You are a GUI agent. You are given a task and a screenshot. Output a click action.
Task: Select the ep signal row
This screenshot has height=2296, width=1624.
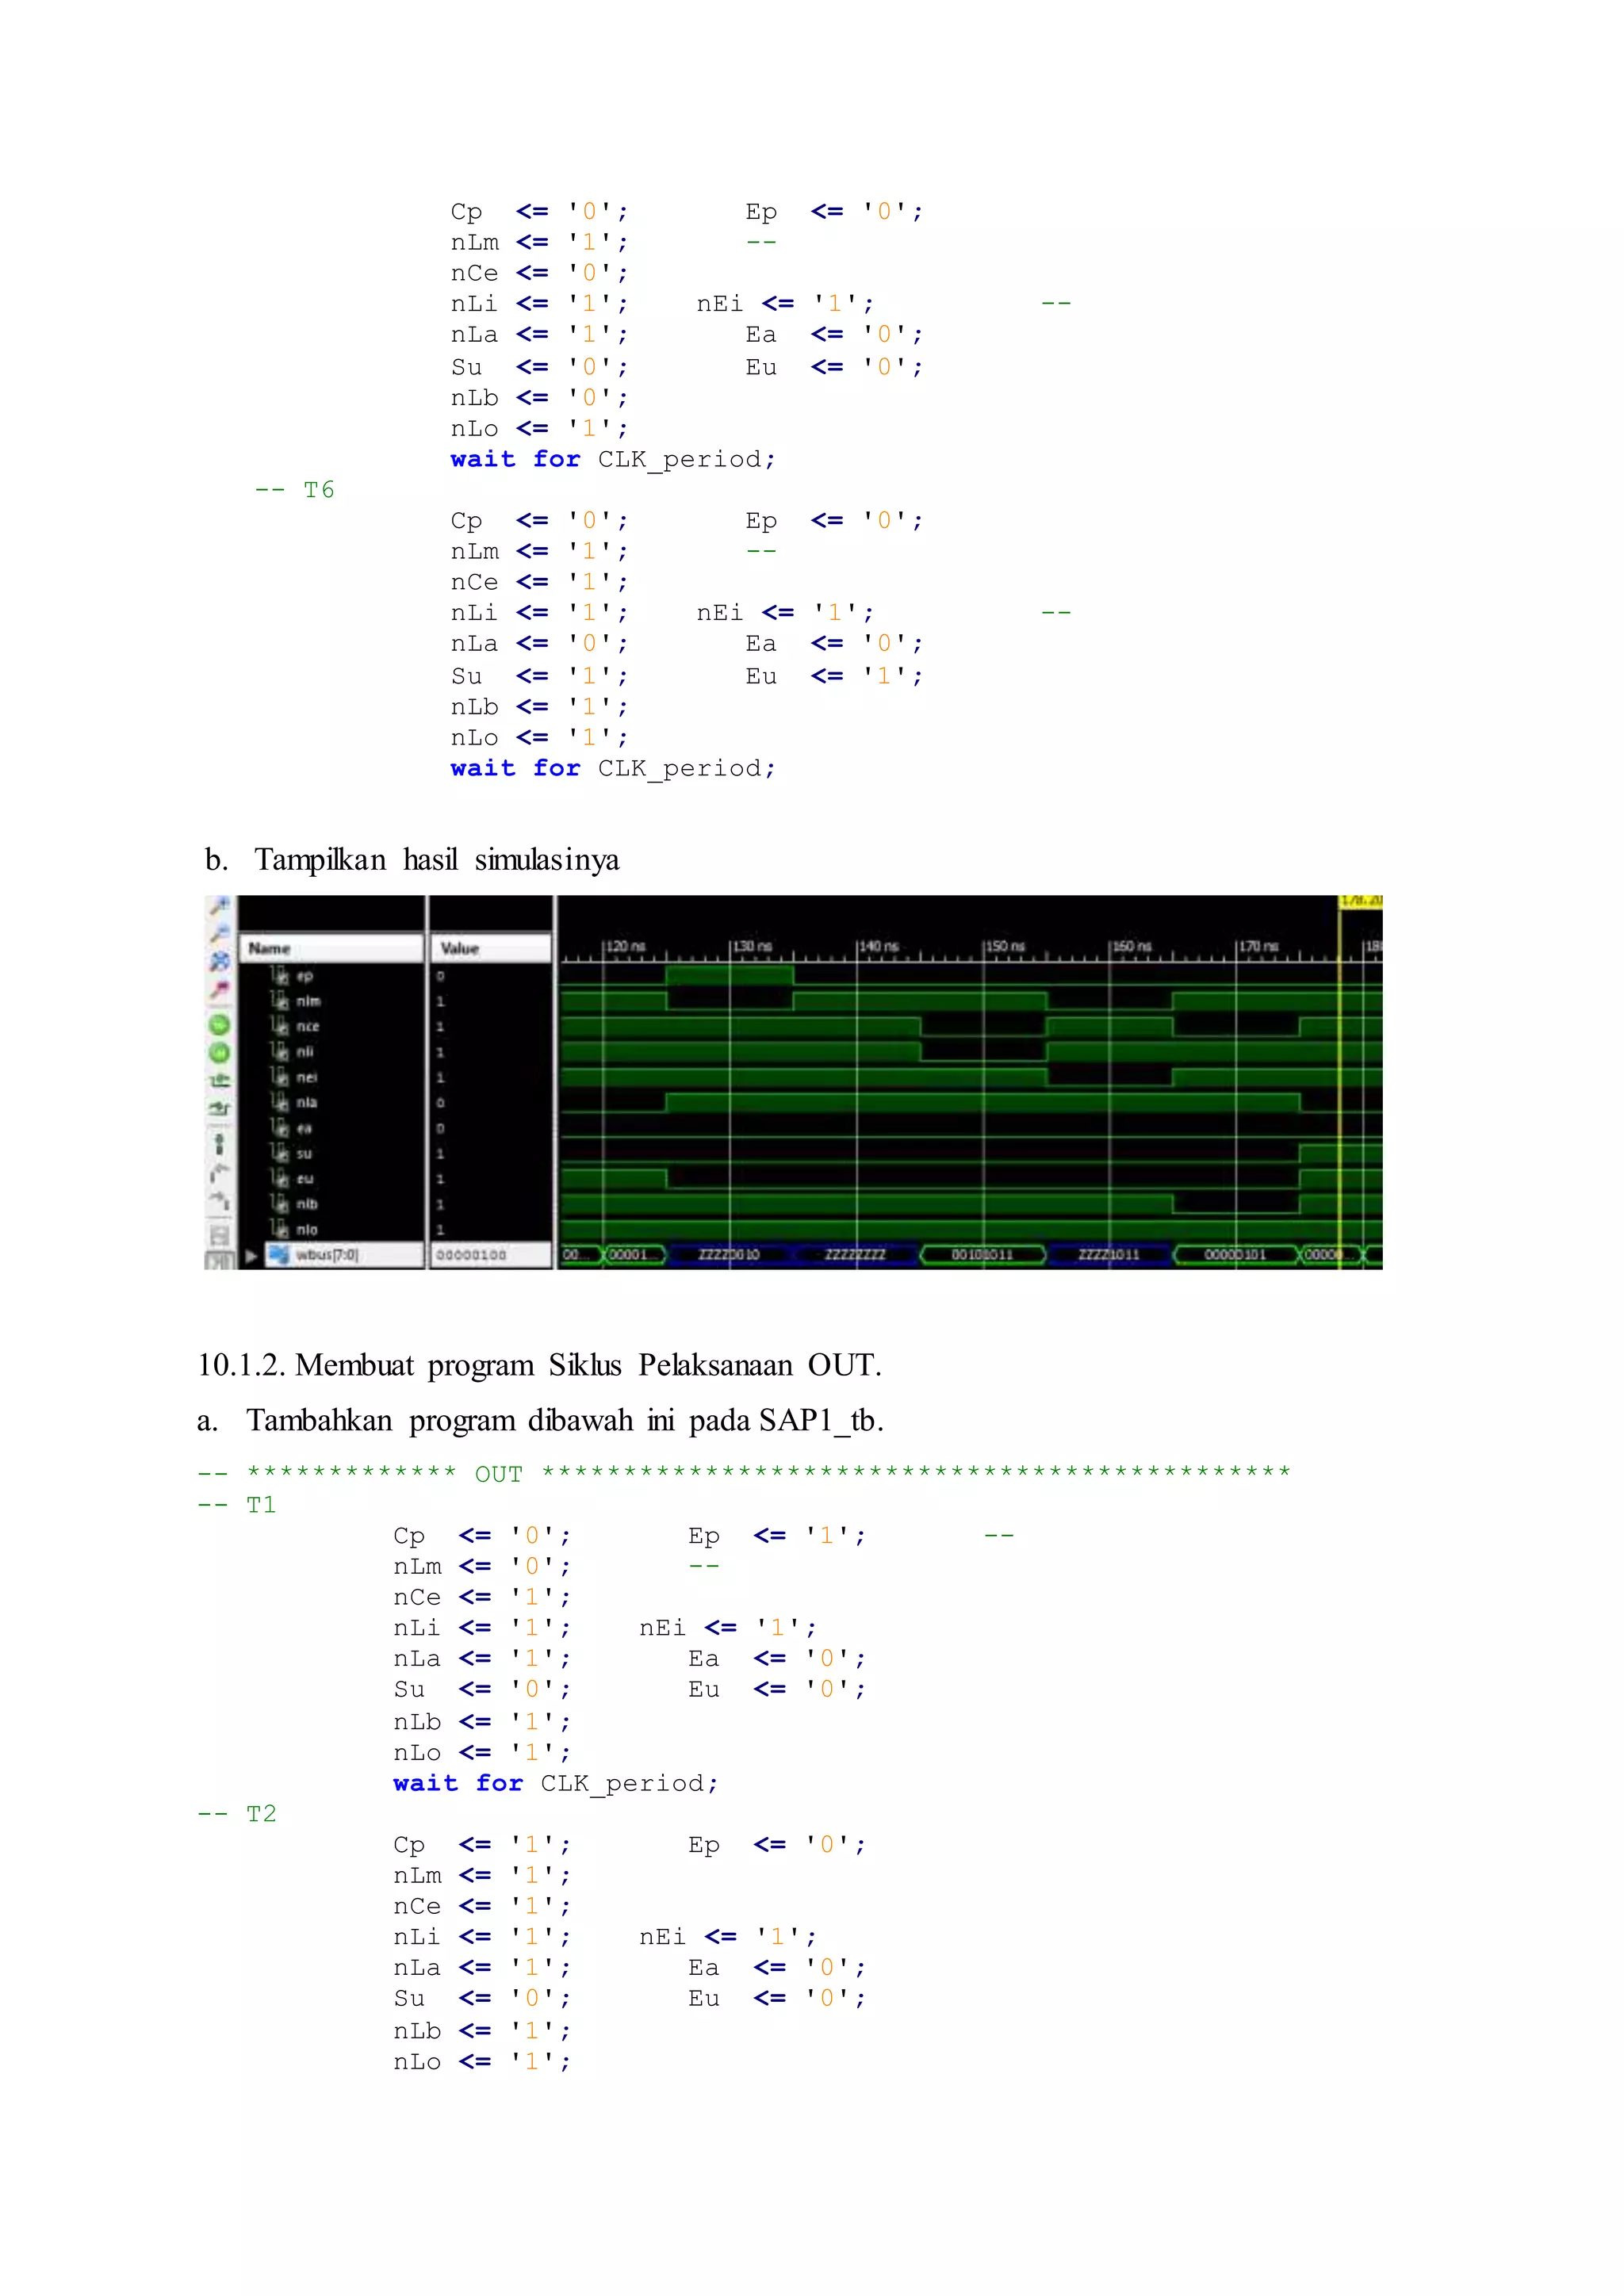[x=304, y=976]
